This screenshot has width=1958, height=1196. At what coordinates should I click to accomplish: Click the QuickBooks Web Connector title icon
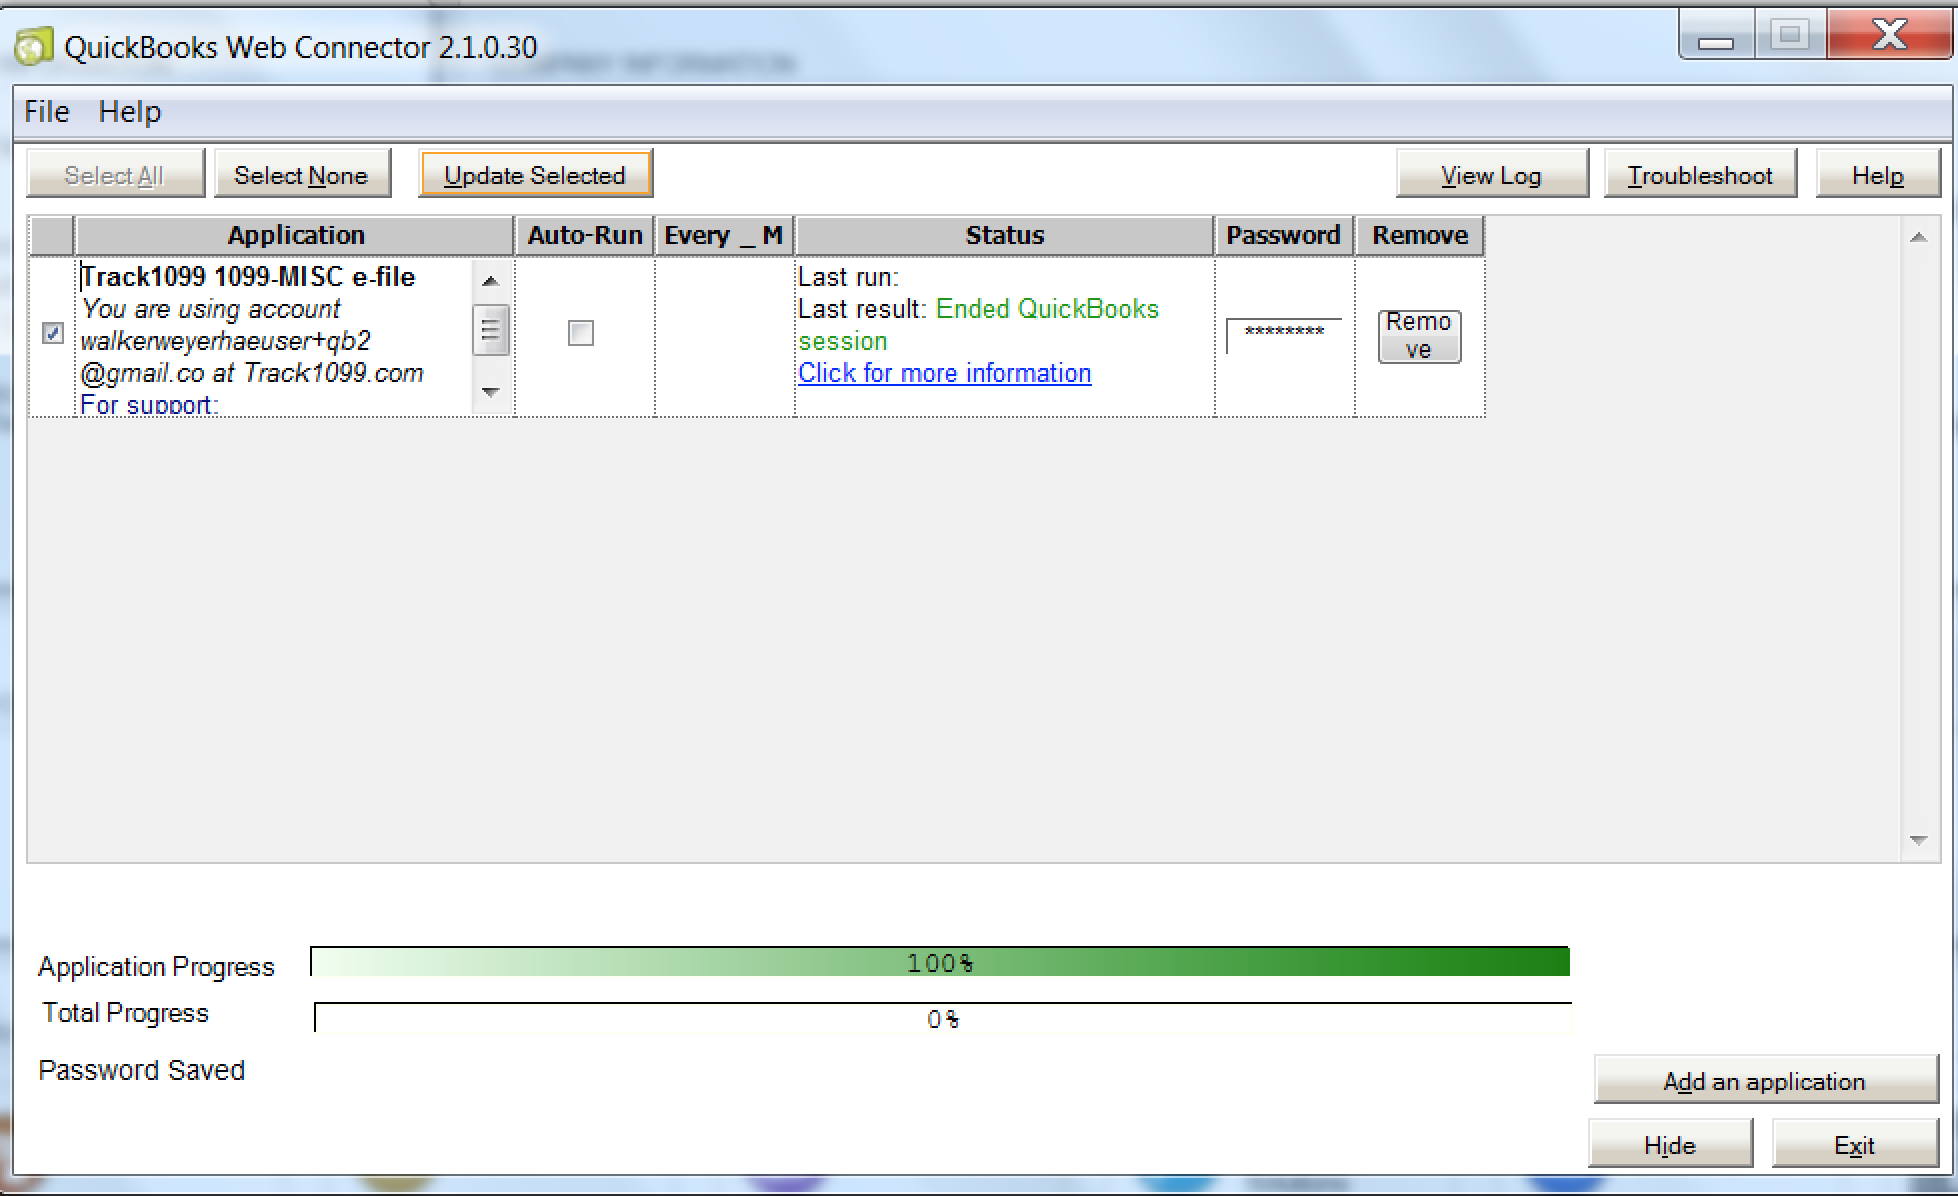click(33, 46)
